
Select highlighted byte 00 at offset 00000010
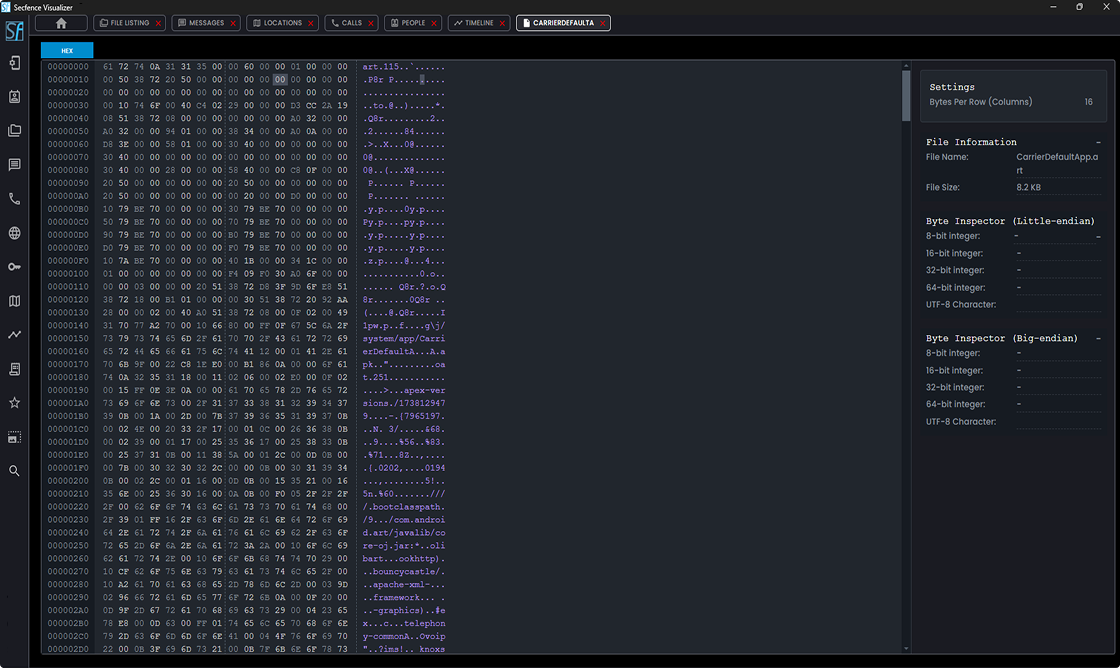280,79
